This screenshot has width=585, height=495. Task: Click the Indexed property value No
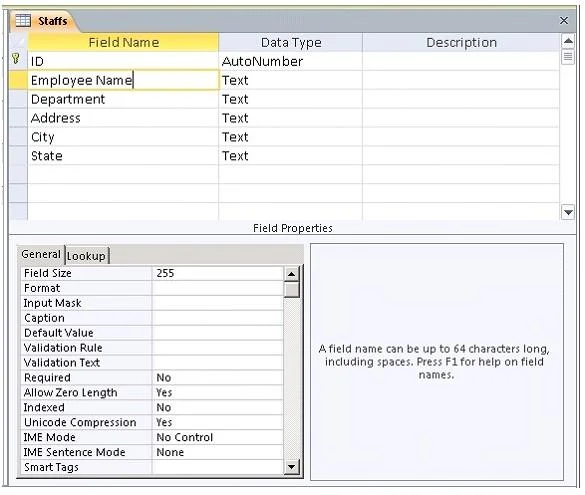click(218, 407)
